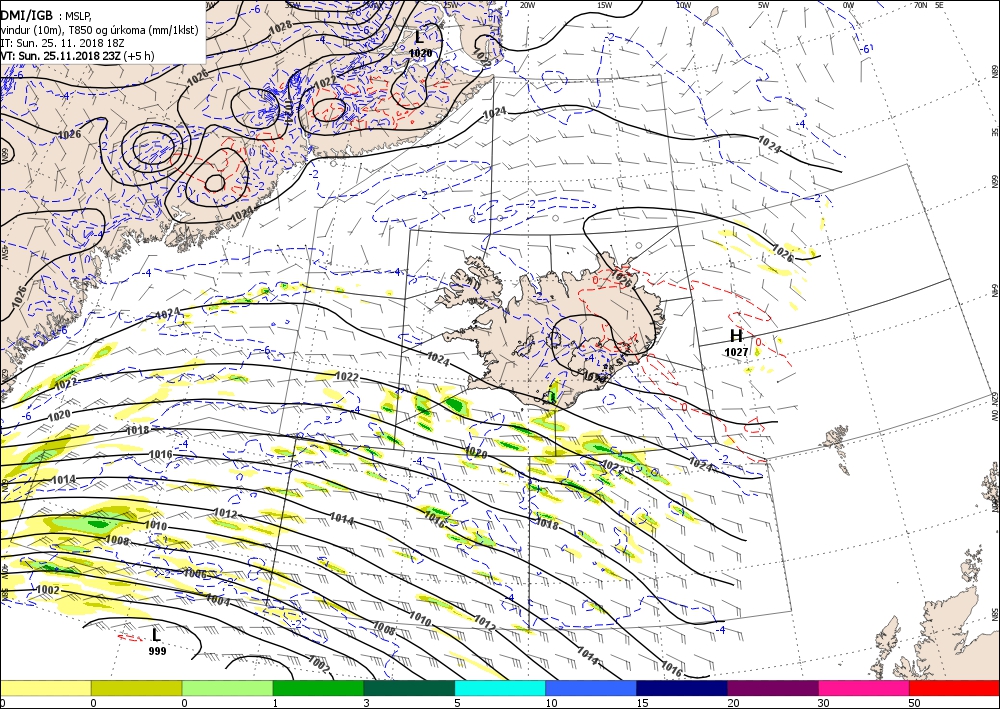Click the legend scale value 30
The width and height of the screenshot is (1000, 709).
[x=825, y=703]
